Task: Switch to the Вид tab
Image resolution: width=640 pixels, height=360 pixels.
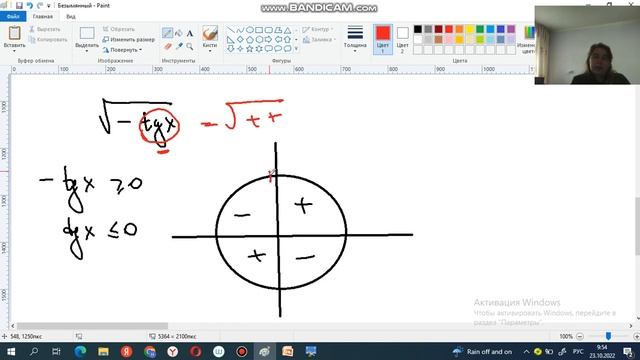Action: point(71,17)
